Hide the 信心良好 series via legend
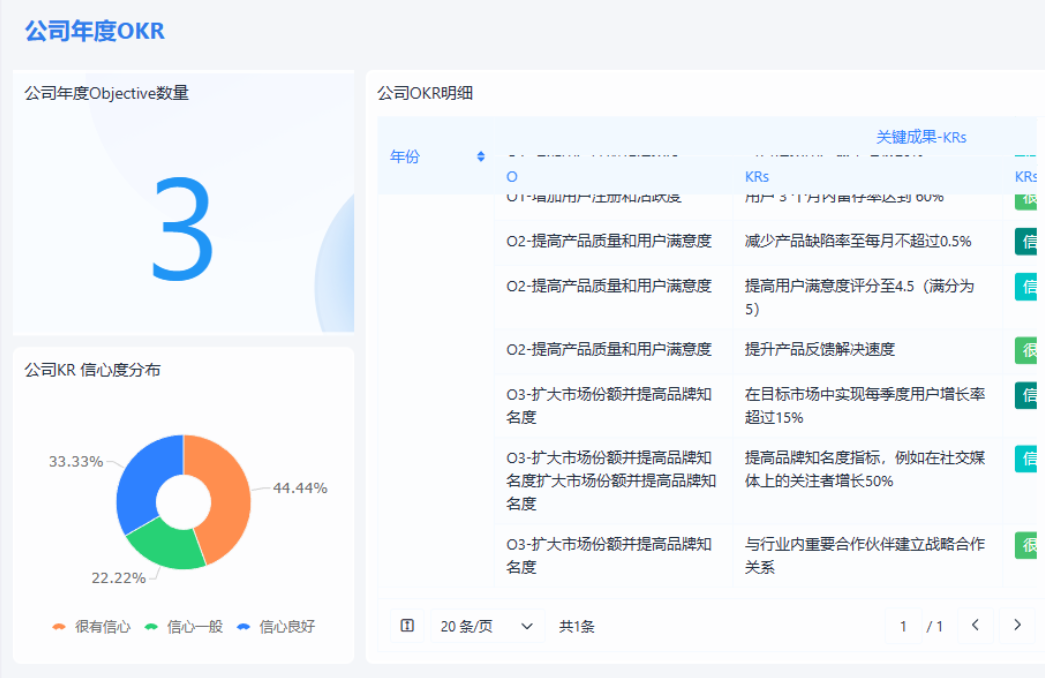Image resolution: width=1045 pixels, height=678 pixels. click(276, 627)
